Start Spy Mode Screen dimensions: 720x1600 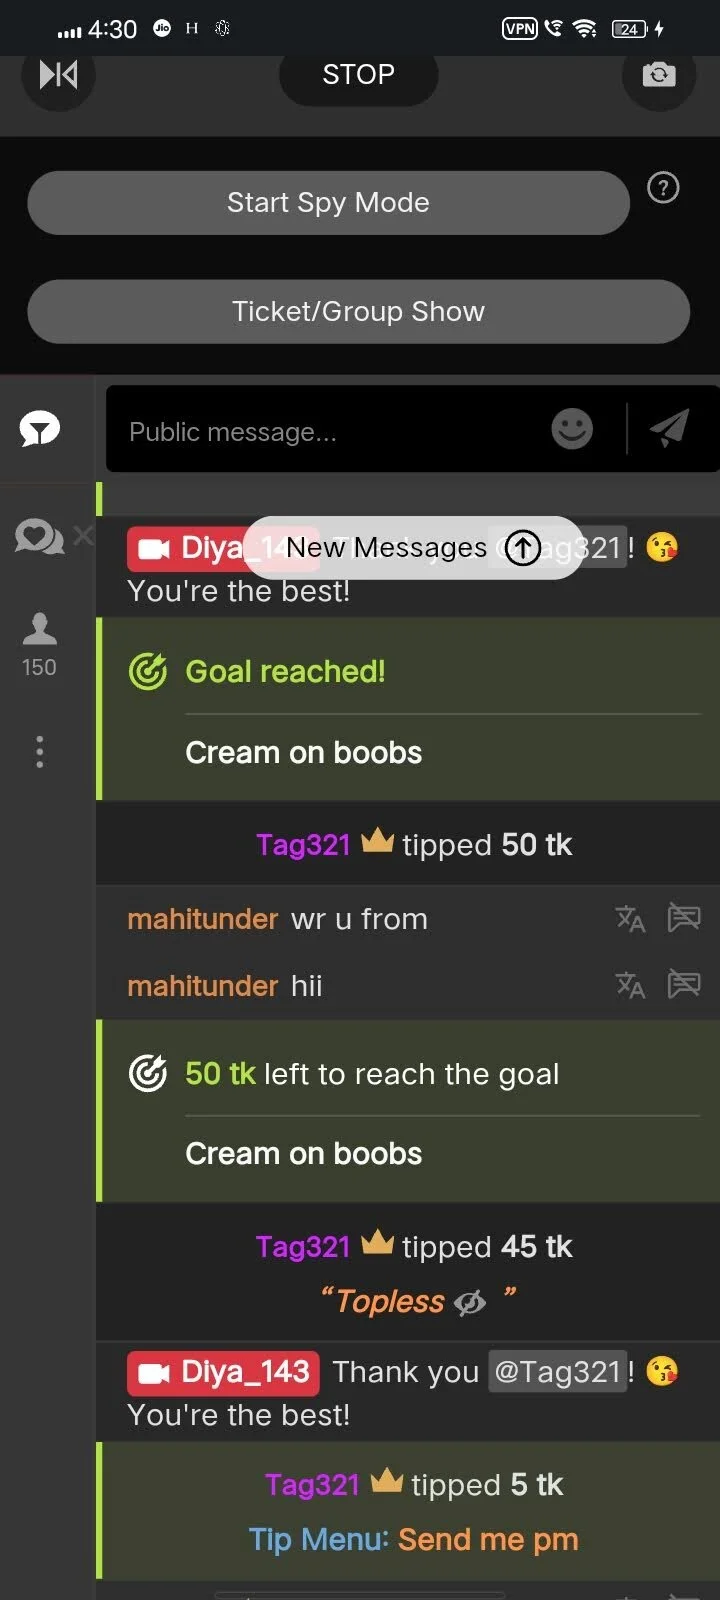[328, 203]
